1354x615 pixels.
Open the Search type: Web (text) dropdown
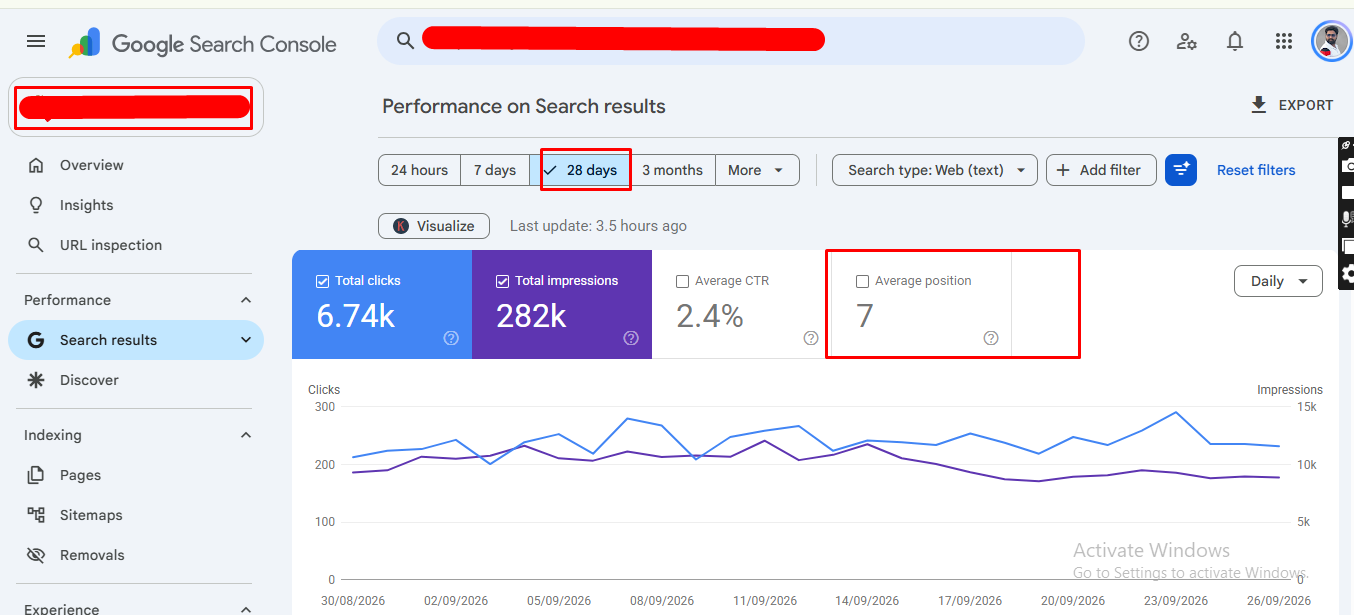(x=935, y=170)
